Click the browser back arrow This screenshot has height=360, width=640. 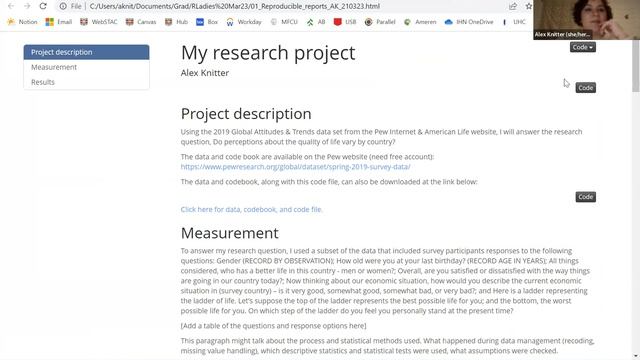click(11, 6)
